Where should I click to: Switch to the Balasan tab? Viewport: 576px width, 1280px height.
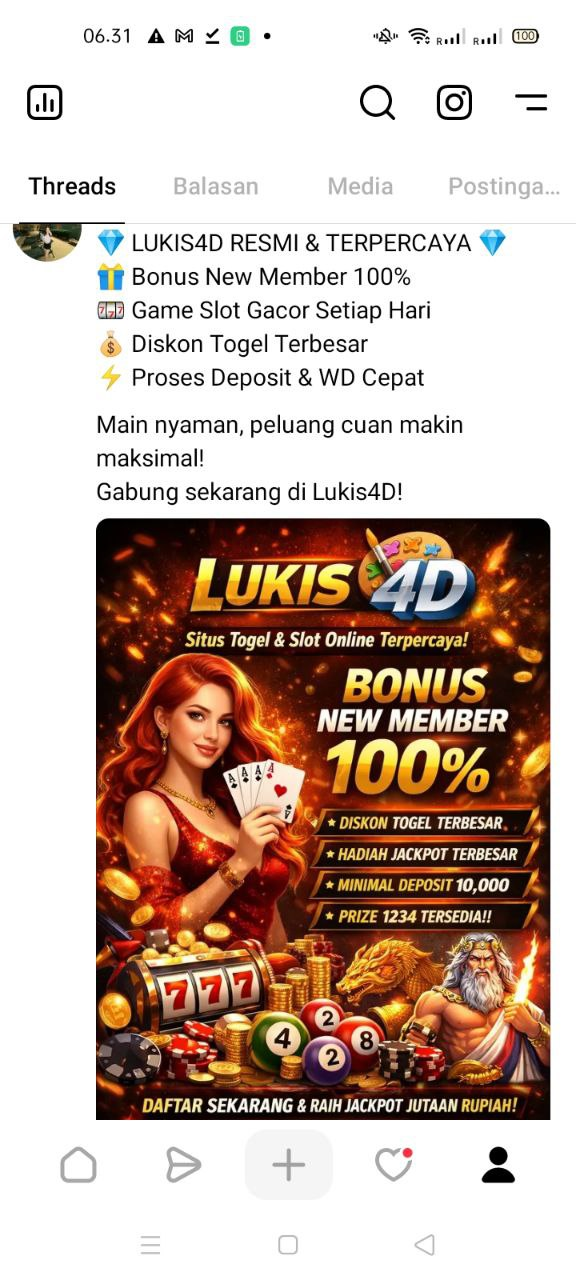click(216, 186)
